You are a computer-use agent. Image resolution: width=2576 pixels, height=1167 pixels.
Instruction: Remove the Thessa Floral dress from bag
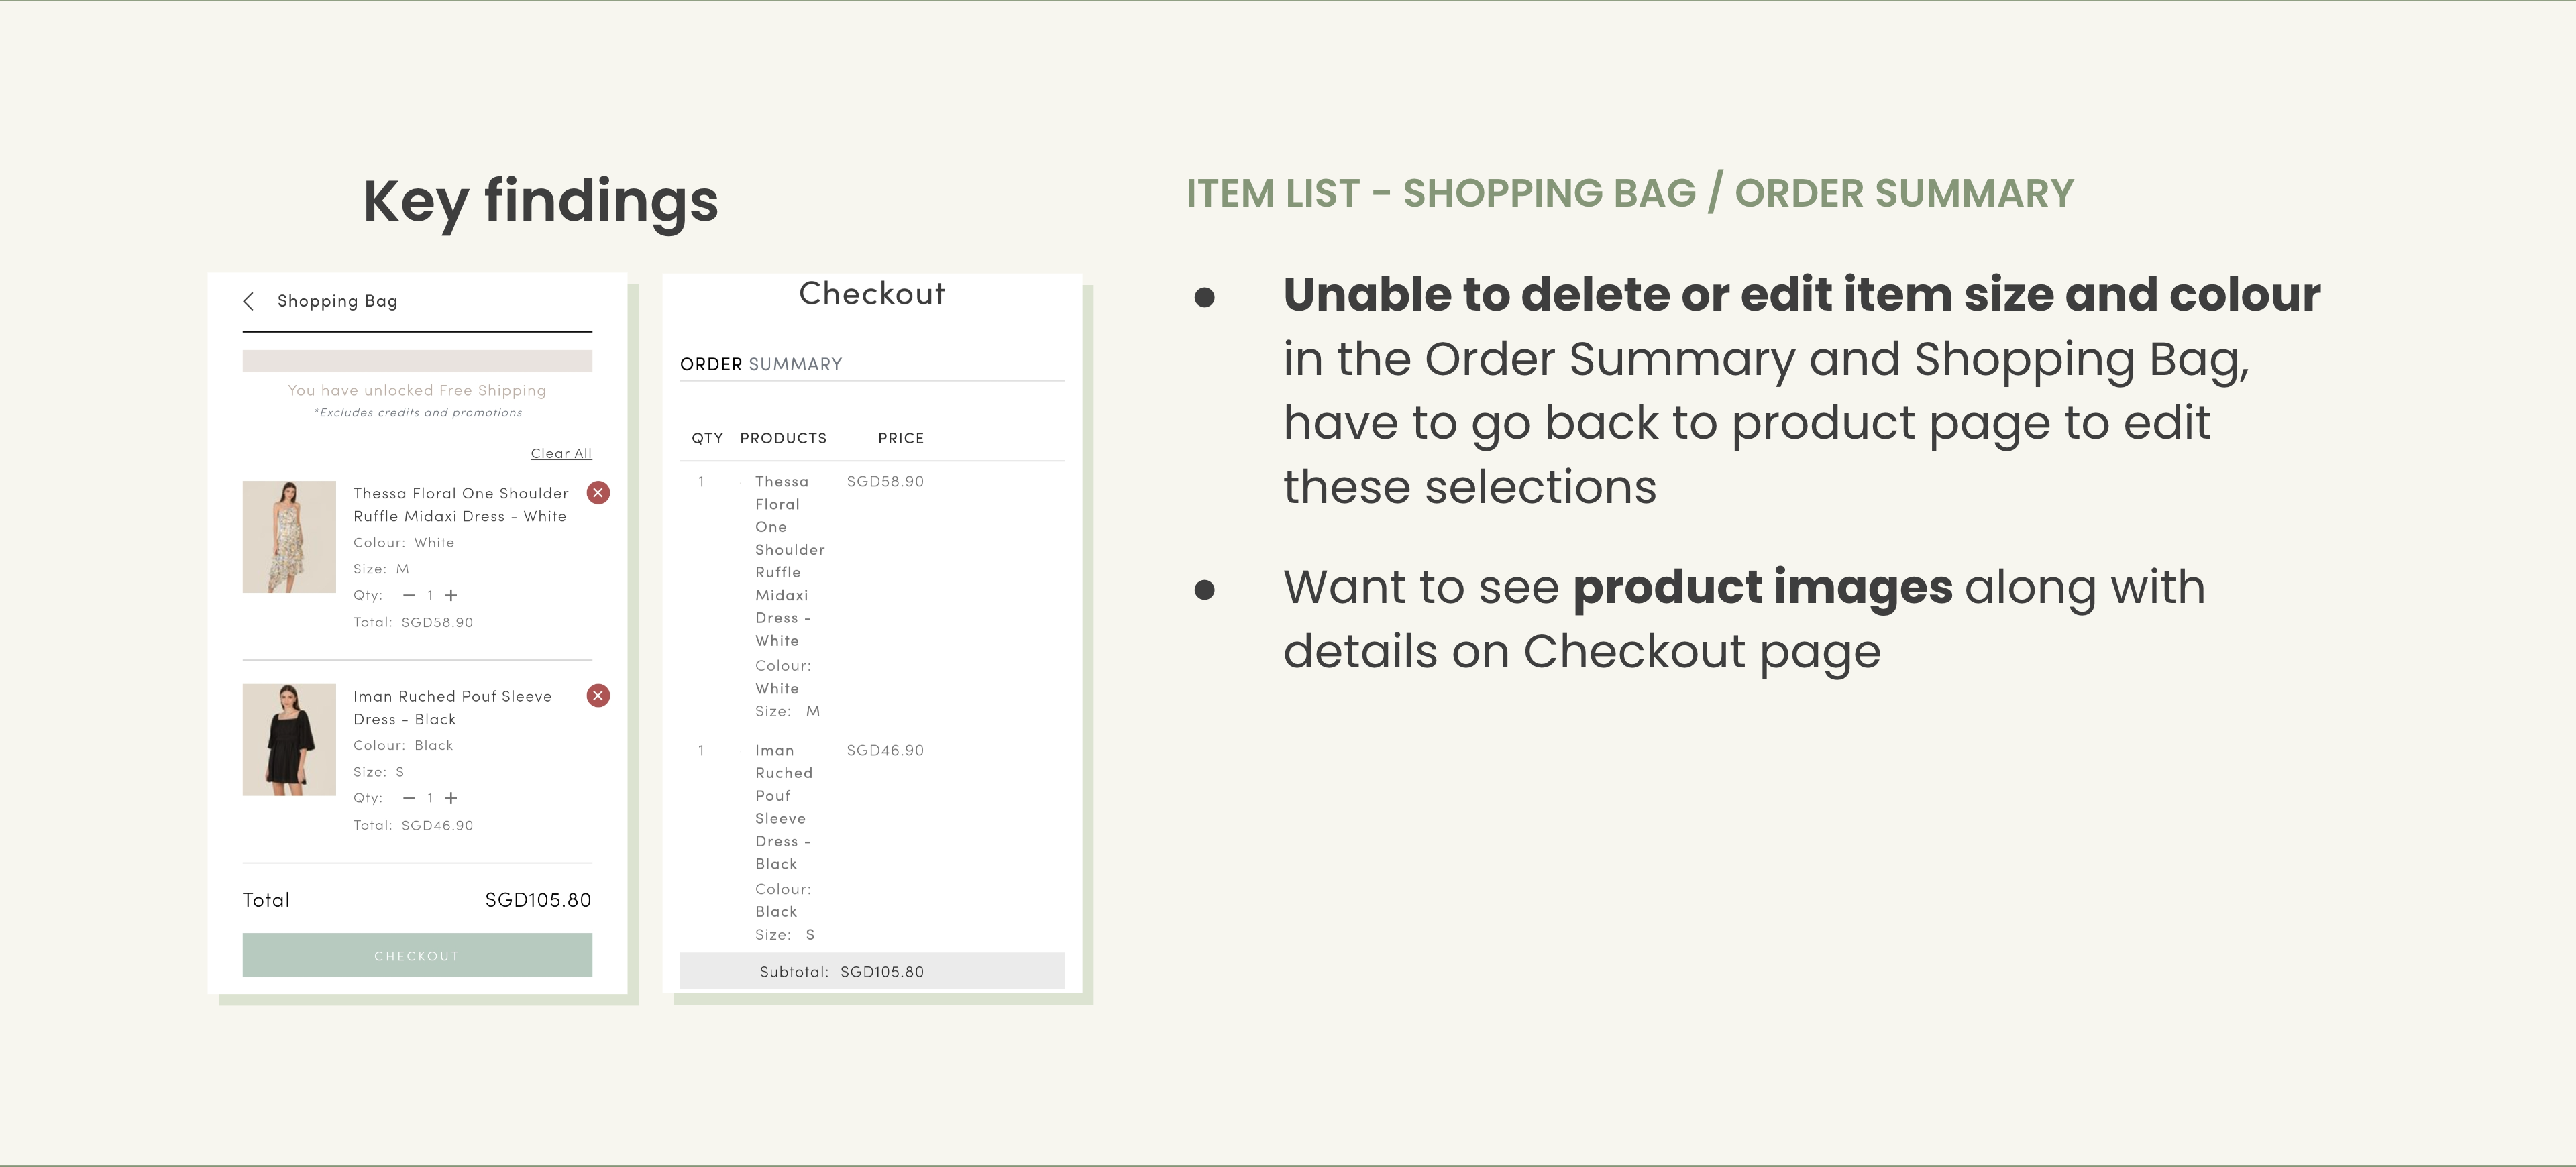(x=598, y=493)
